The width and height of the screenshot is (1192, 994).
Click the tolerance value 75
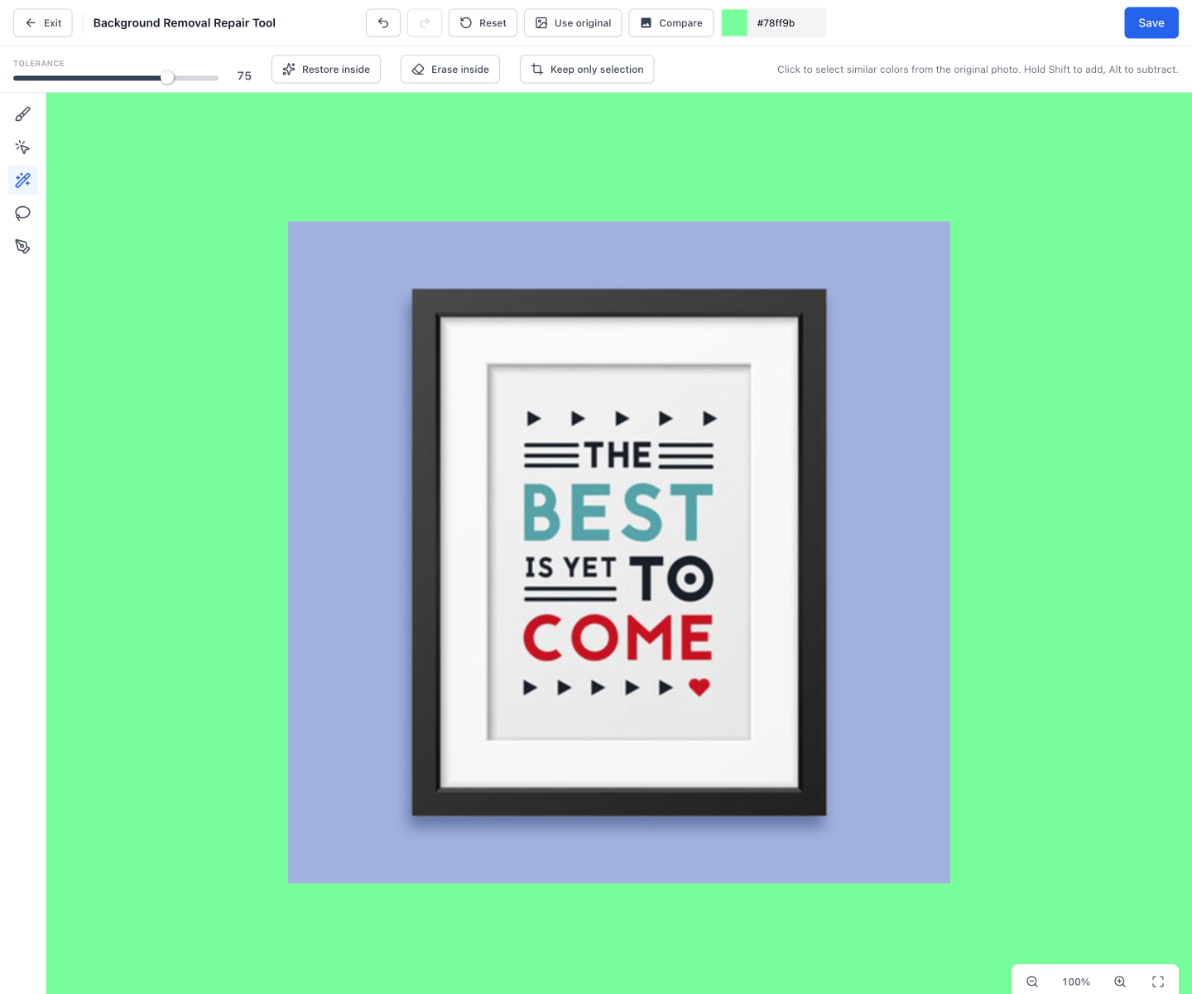(x=244, y=76)
